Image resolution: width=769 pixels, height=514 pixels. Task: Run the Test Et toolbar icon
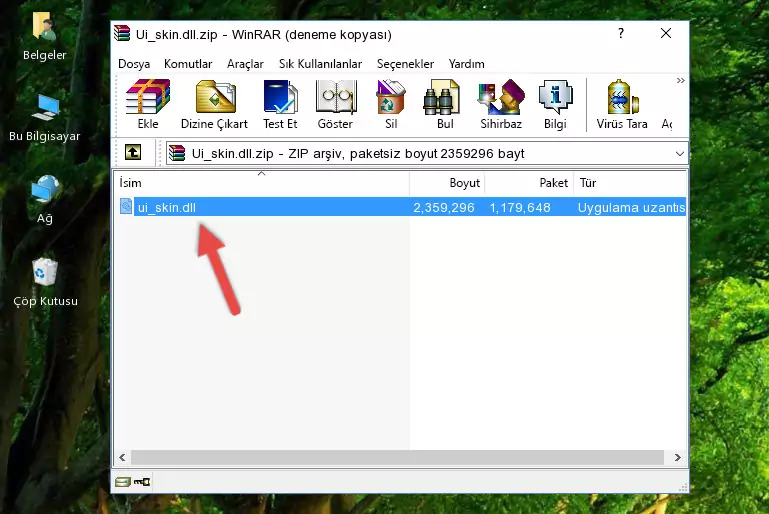tap(280, 97)
